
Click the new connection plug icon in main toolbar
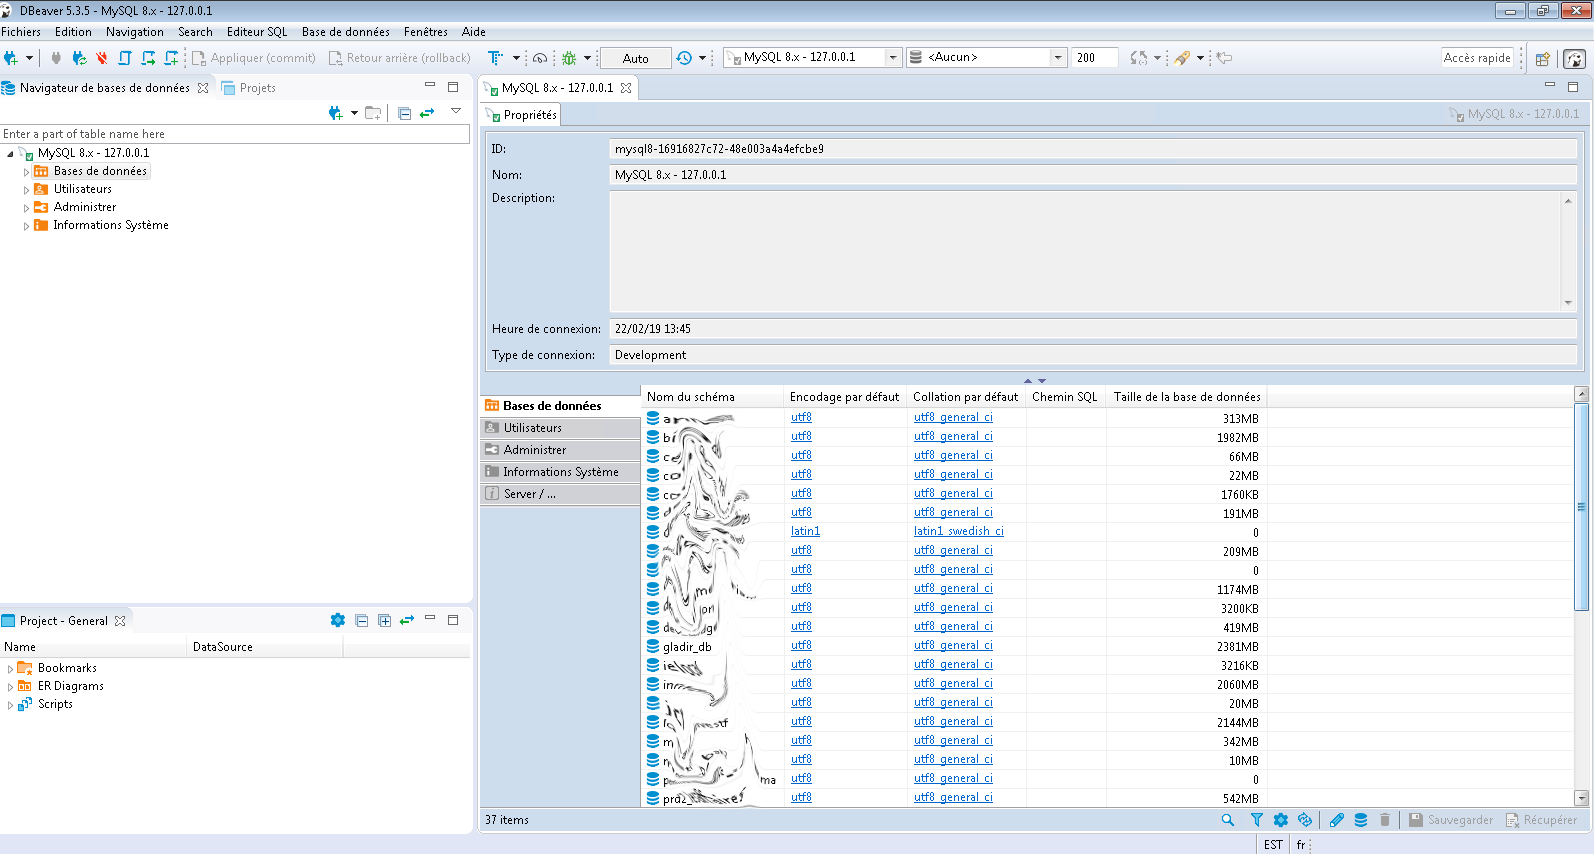point(11,58)
